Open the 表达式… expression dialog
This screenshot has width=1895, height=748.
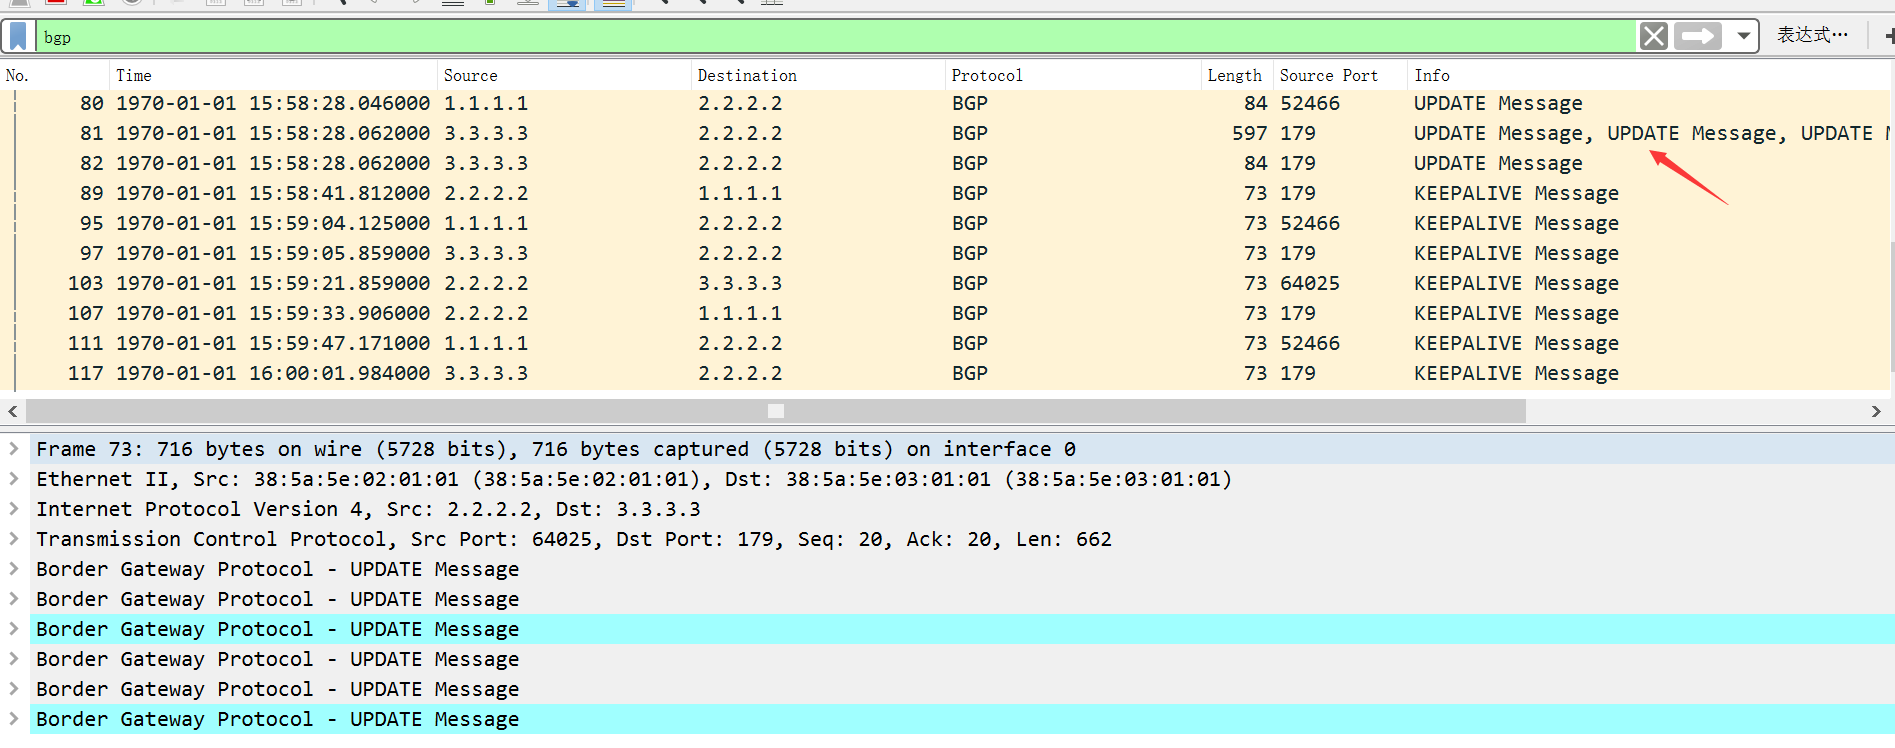(1812, 35)
